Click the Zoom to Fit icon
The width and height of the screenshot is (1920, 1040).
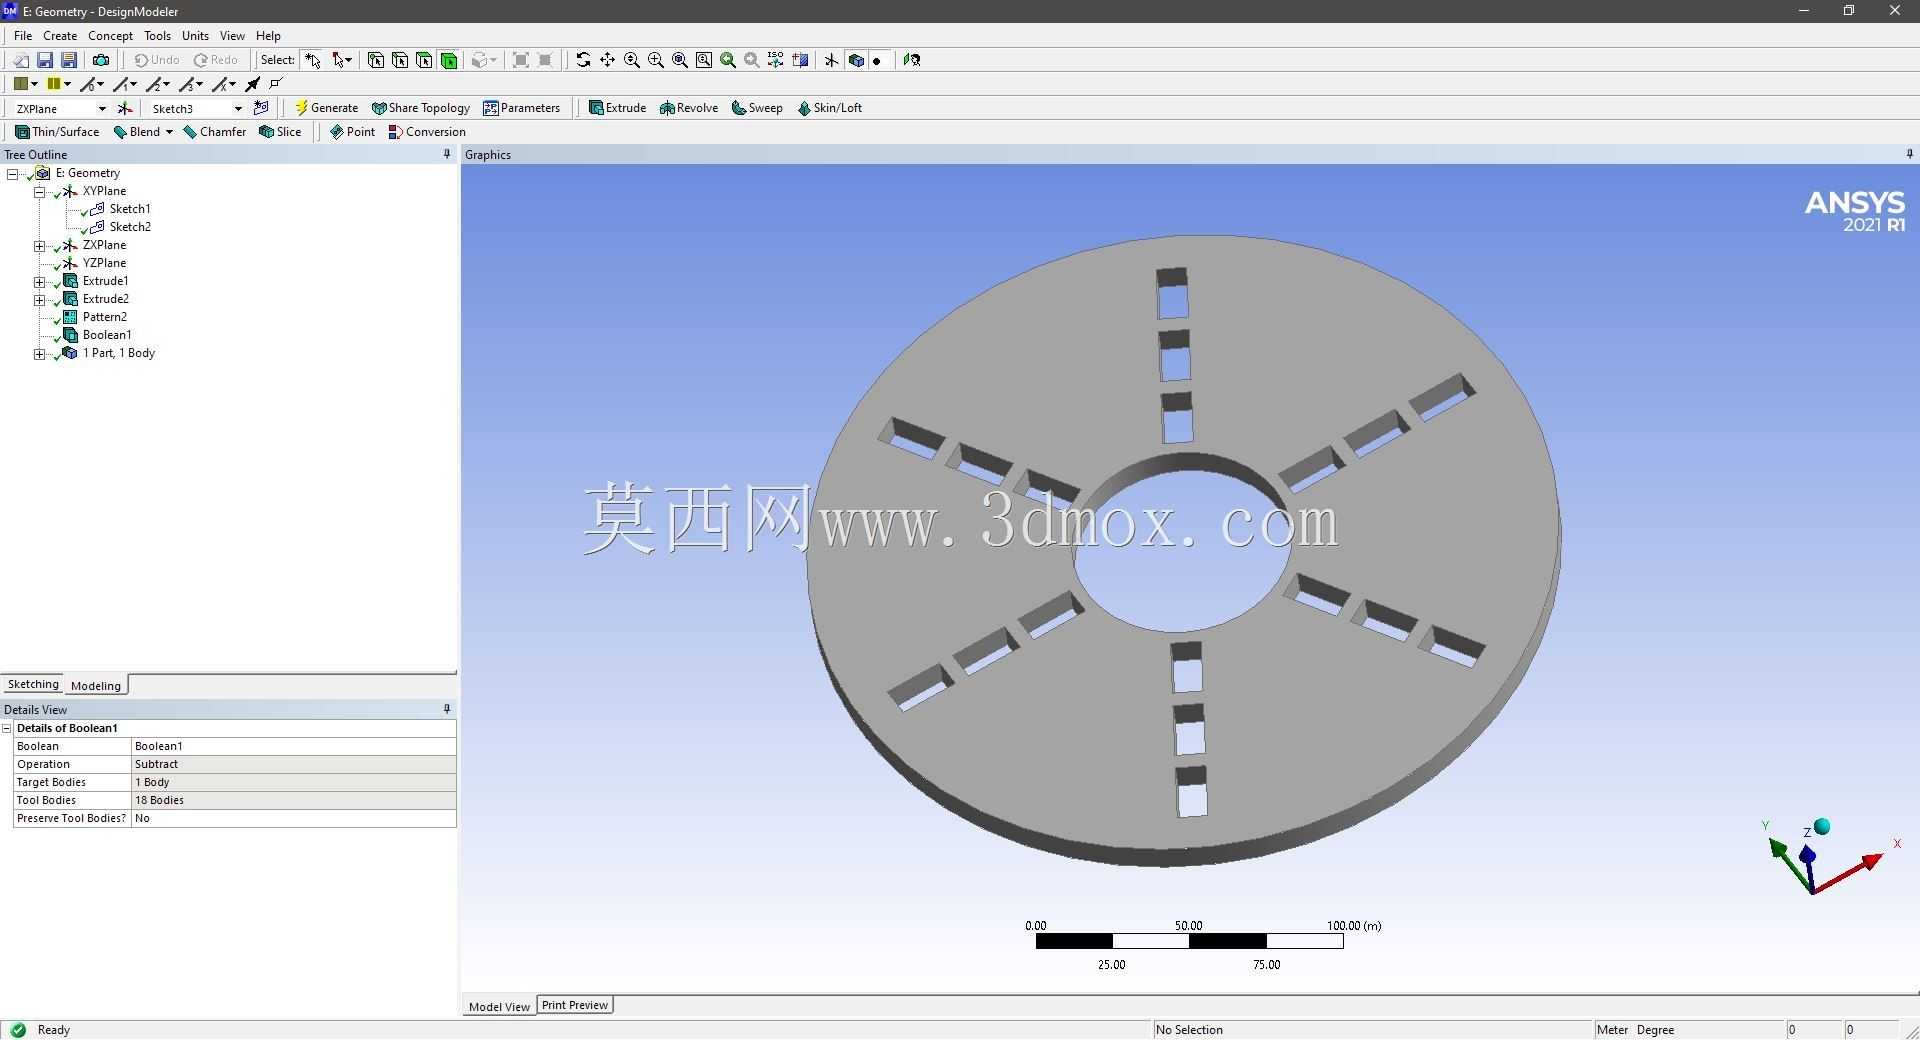coord(680,60)
